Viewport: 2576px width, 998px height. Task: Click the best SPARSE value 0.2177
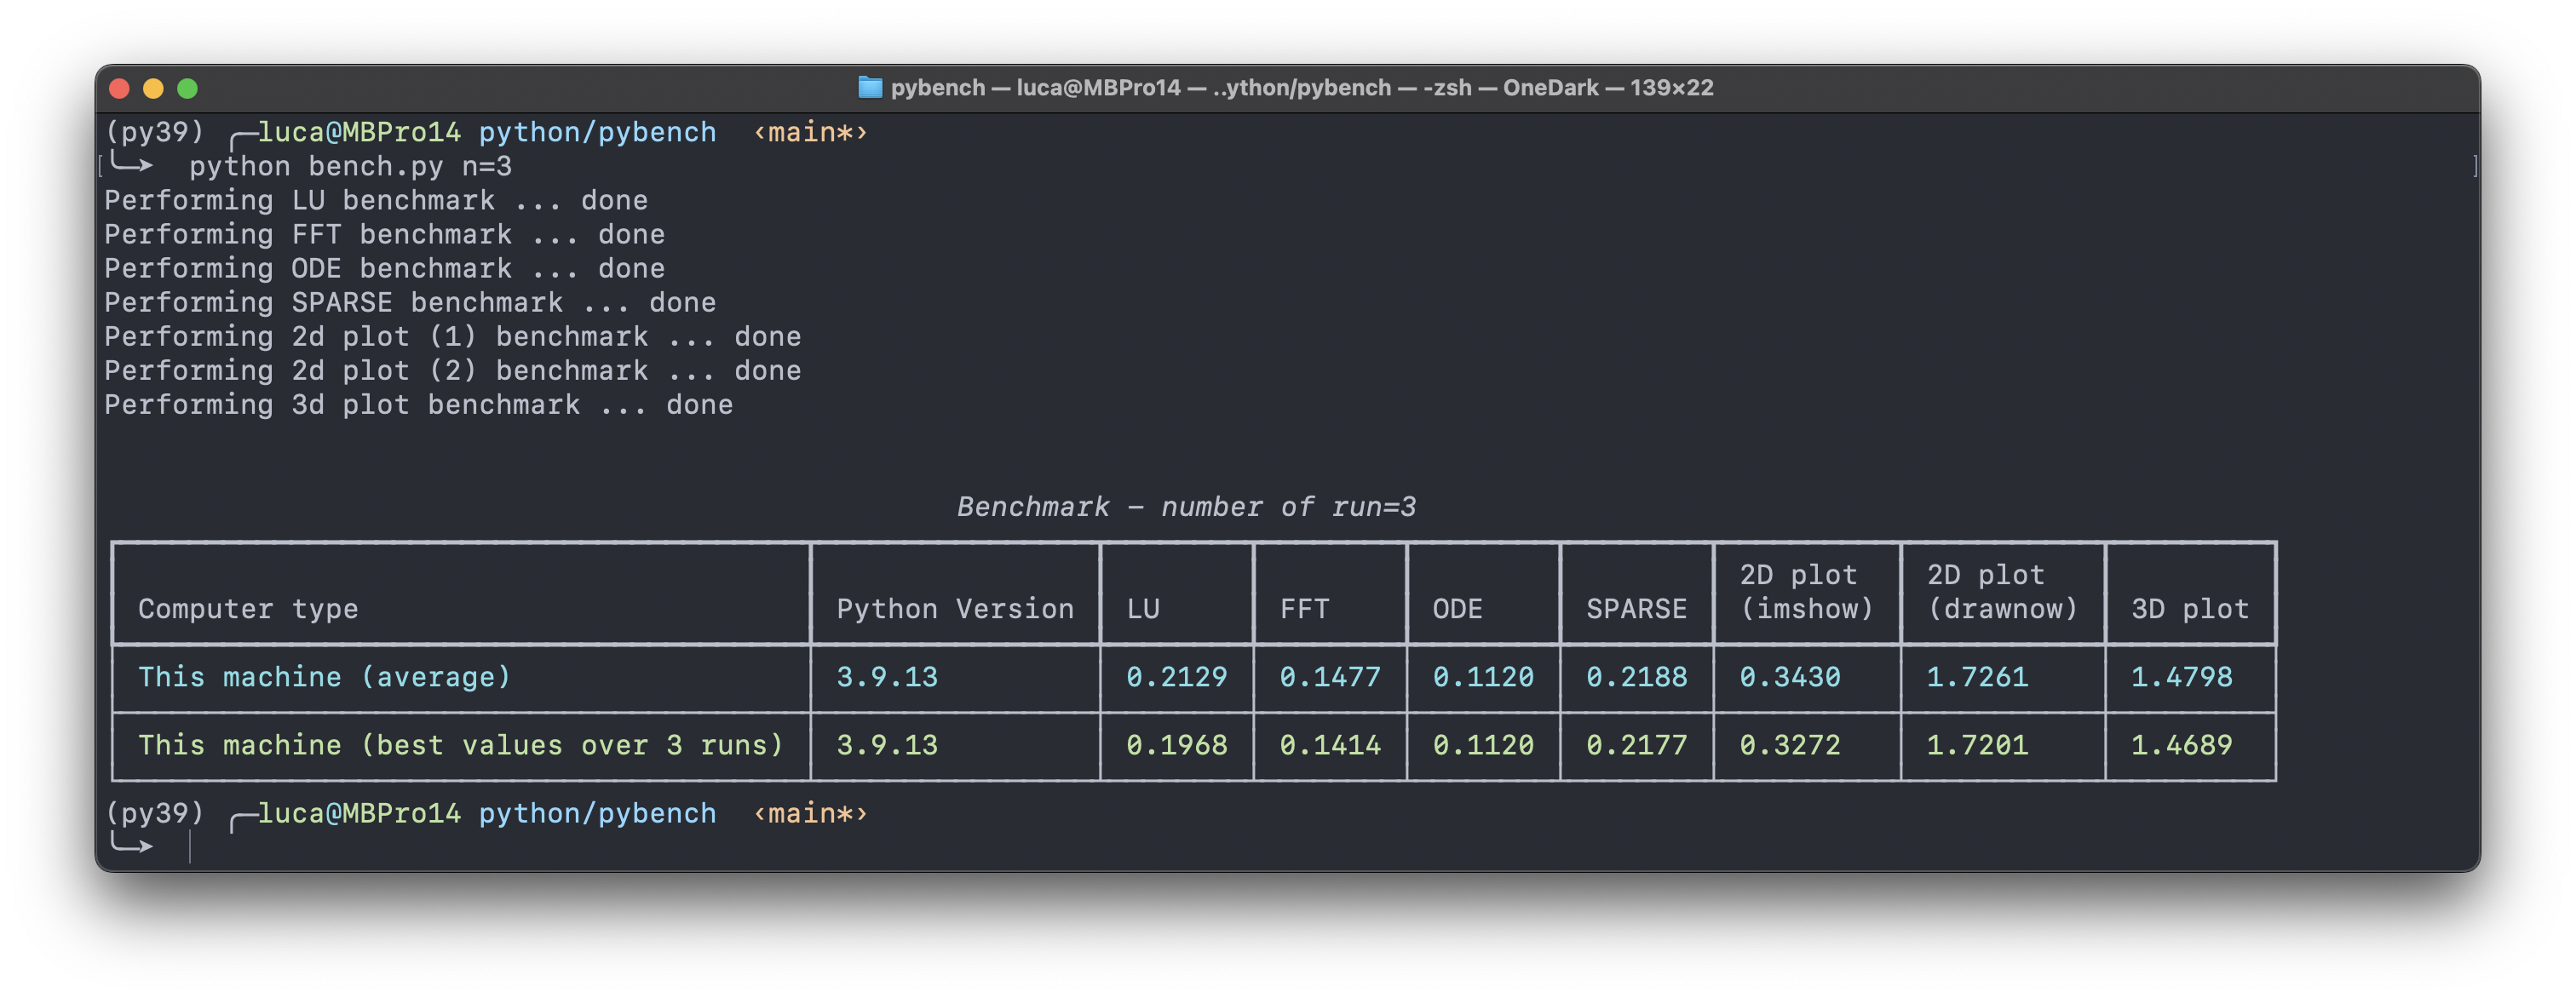1636,745
